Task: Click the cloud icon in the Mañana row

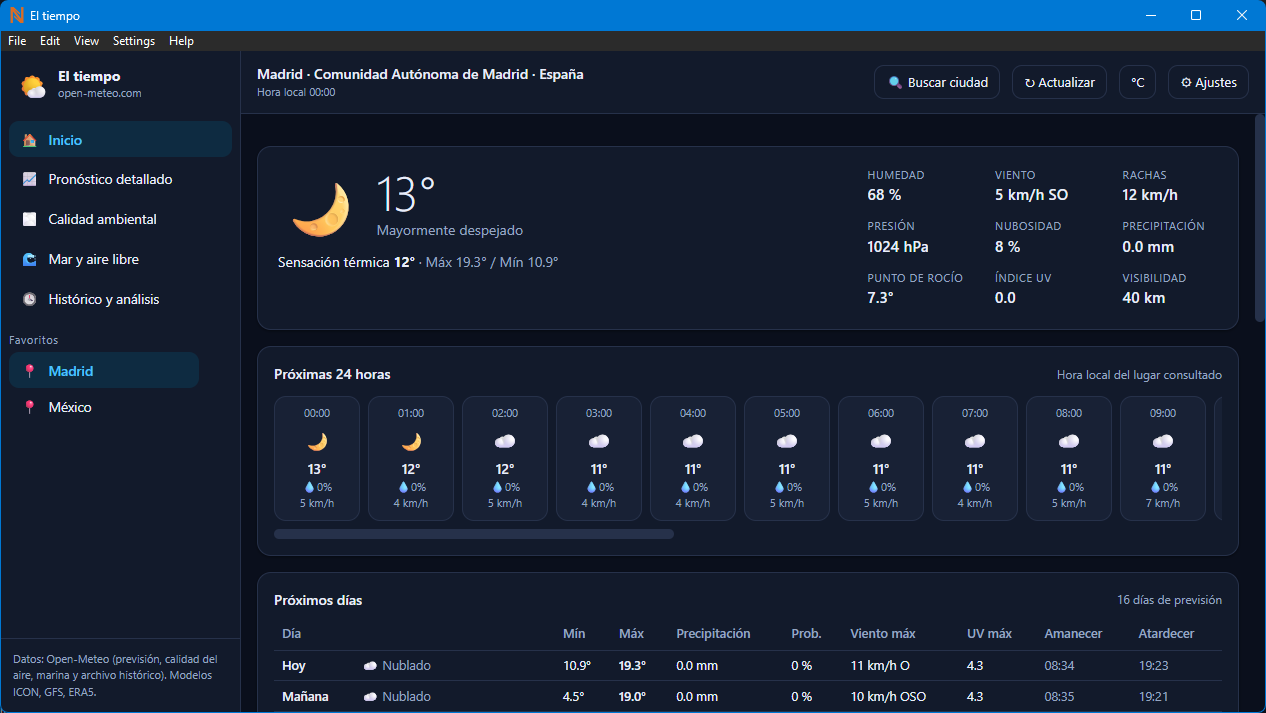Action: click(x=370, y=697)
